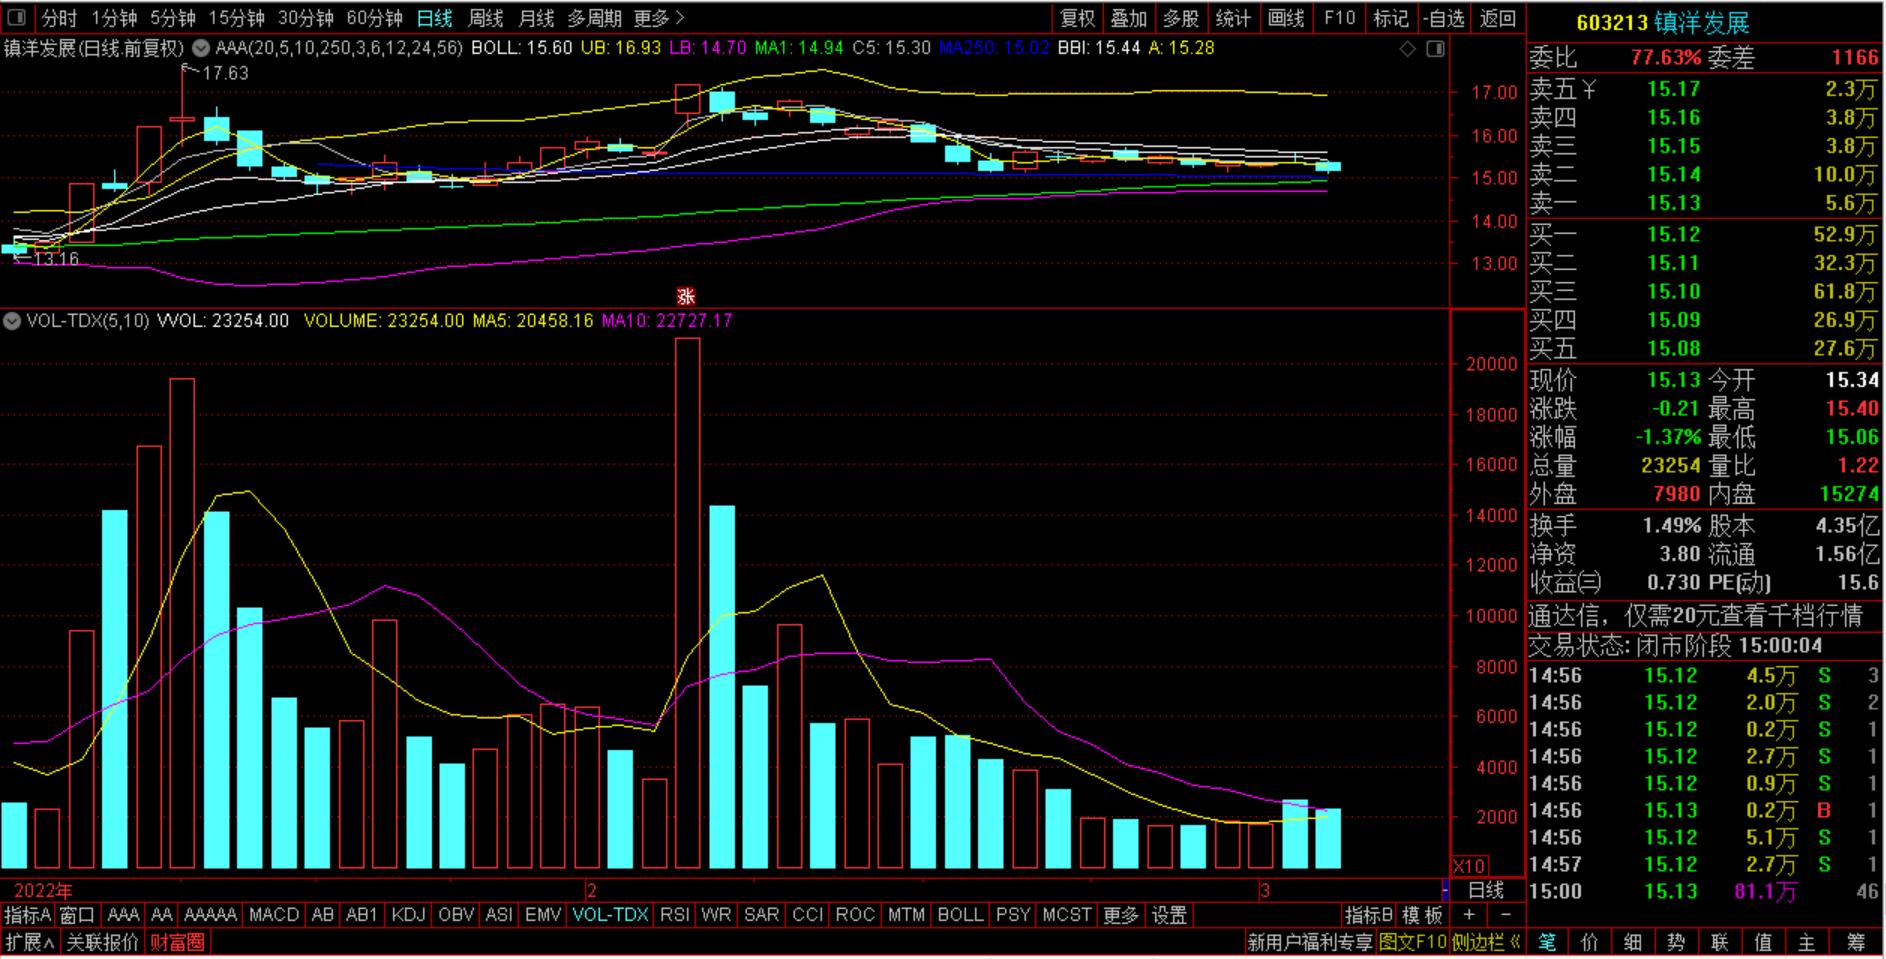Open 财富圈 link

point(177,942)
